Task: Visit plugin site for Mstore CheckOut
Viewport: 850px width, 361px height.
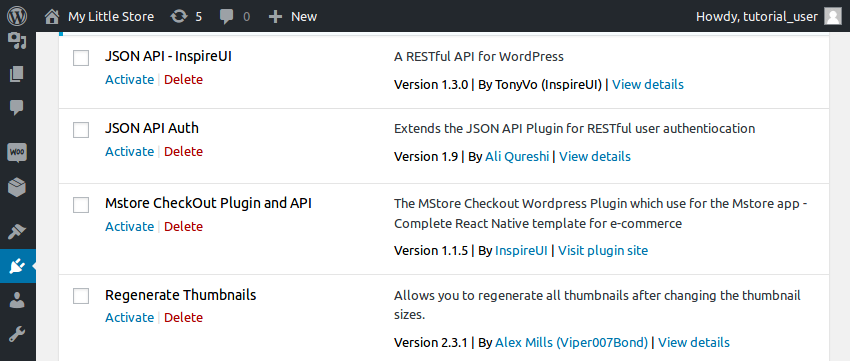Action: click(603, 250)
